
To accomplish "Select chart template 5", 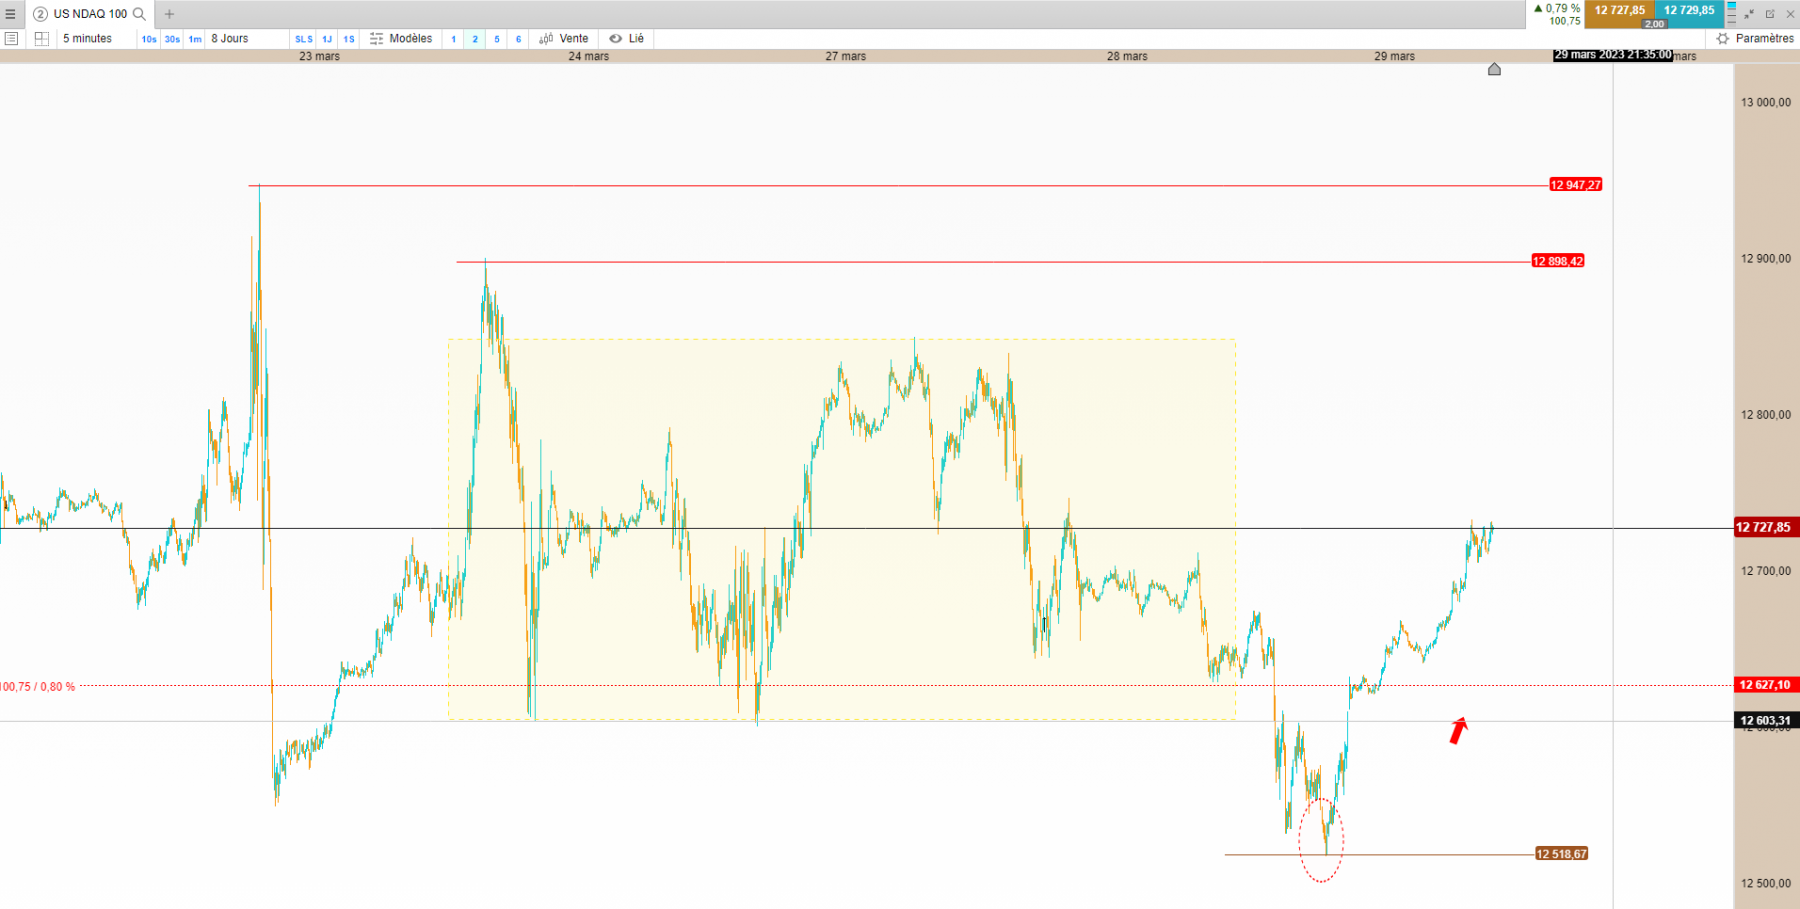I will tap(497, 39).
